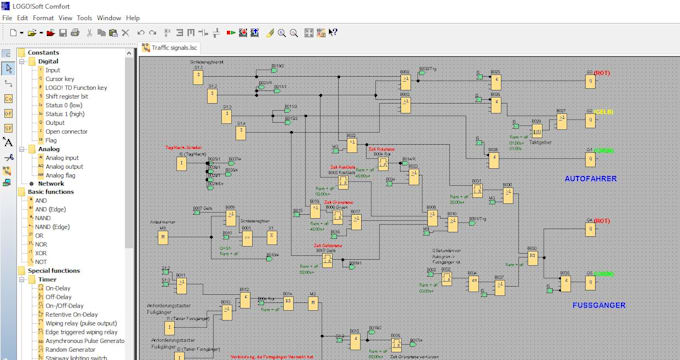Click the context help arrow-question icon
Viewport: 680px width, 360px height.
pos(333,33)
